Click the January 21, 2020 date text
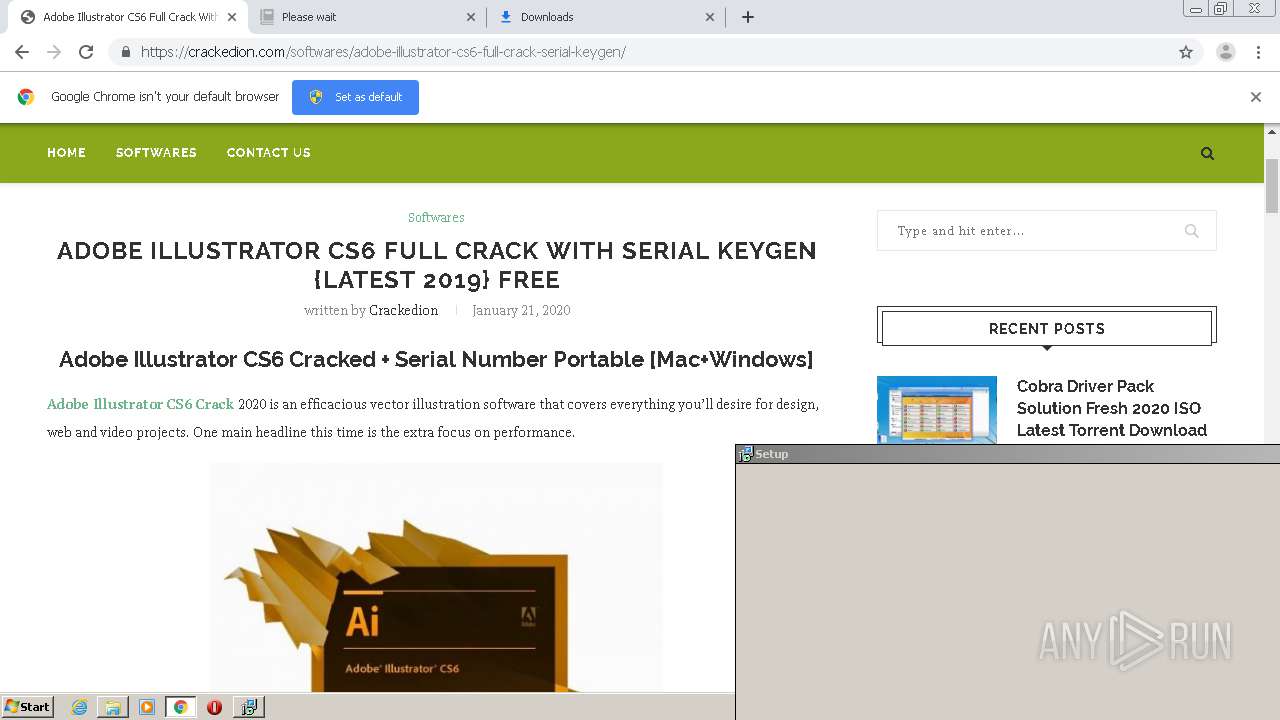 pyautogui.click(x=521, y=310)
